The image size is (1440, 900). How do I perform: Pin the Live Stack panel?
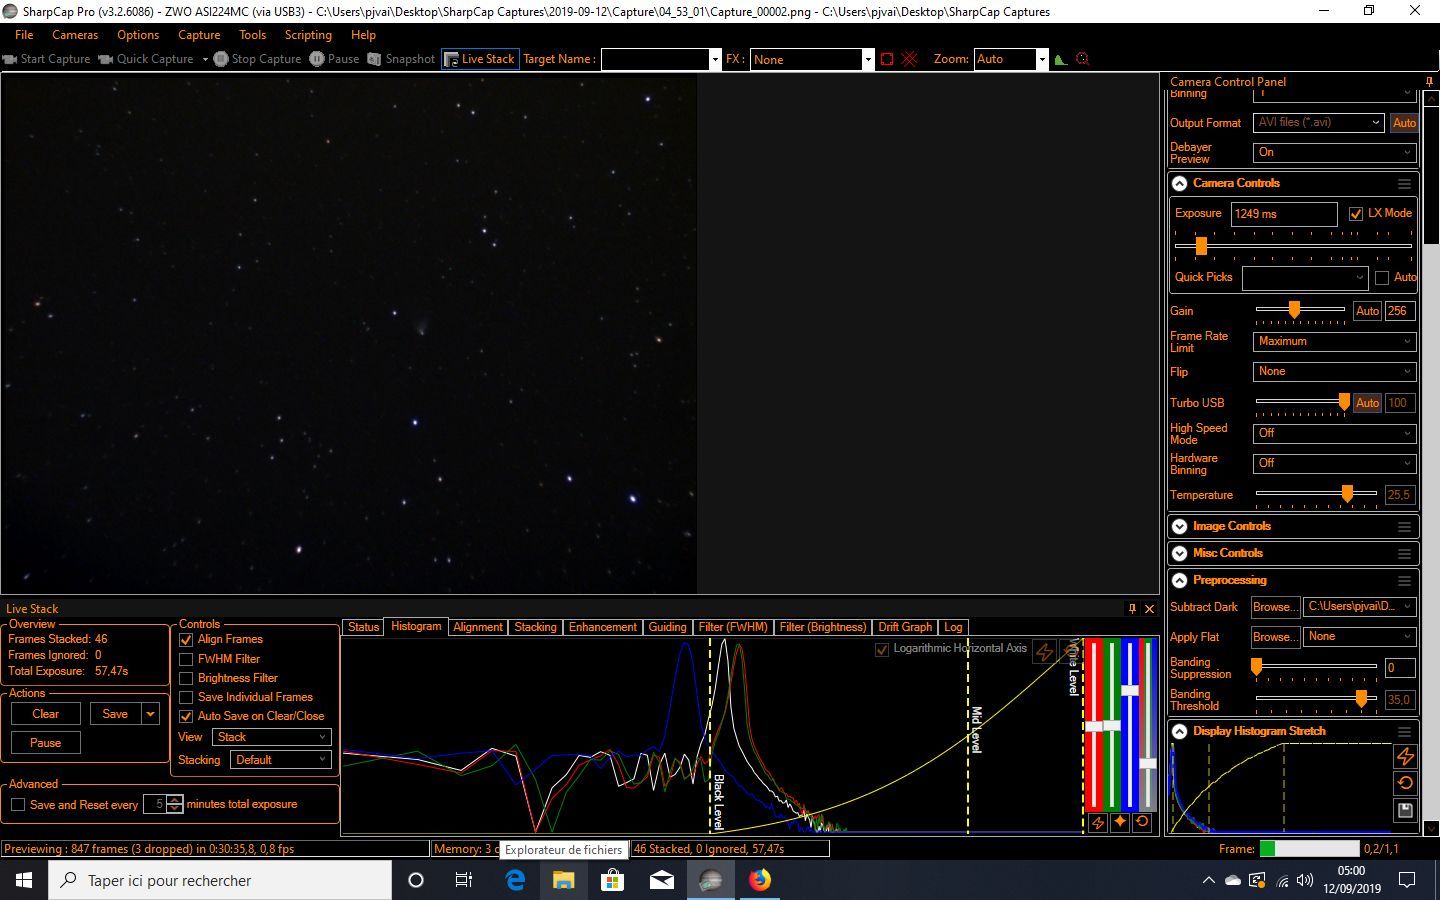(1132, 608)
